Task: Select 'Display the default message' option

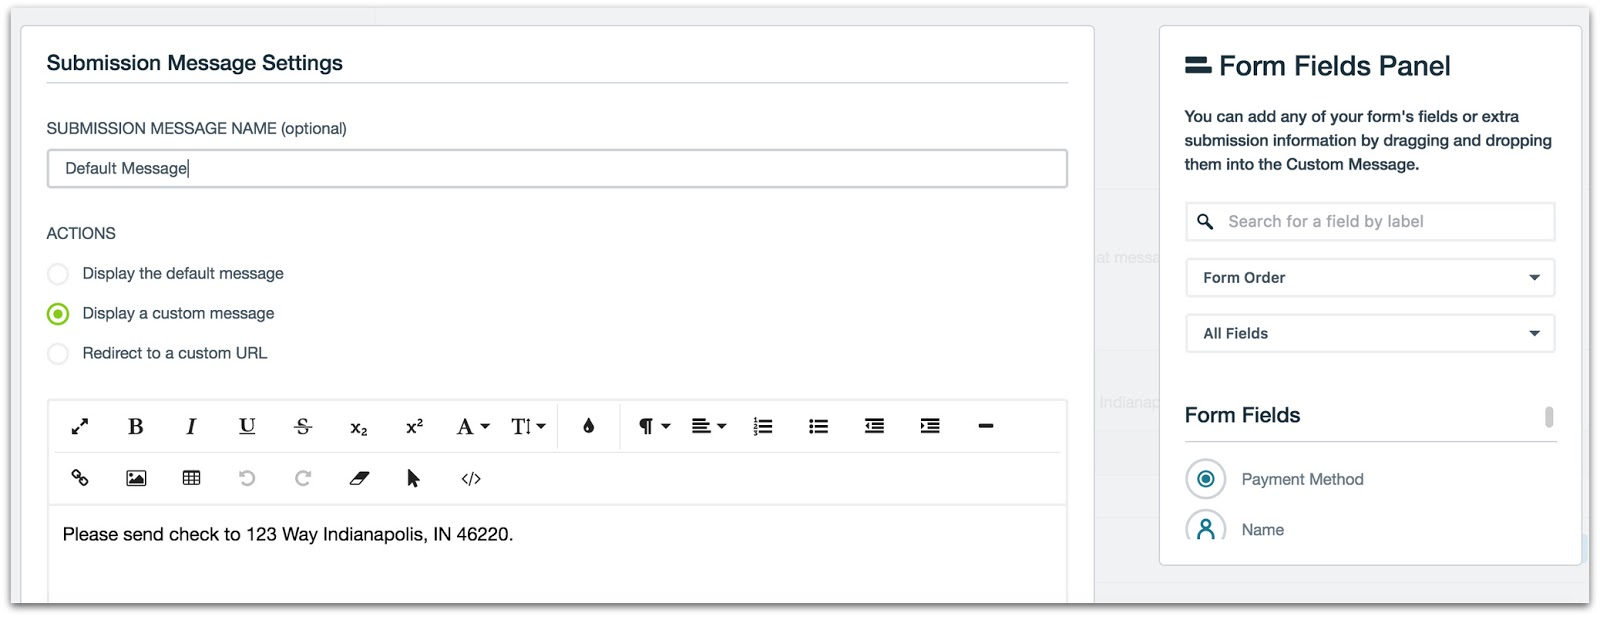Action: click(59, 274)
